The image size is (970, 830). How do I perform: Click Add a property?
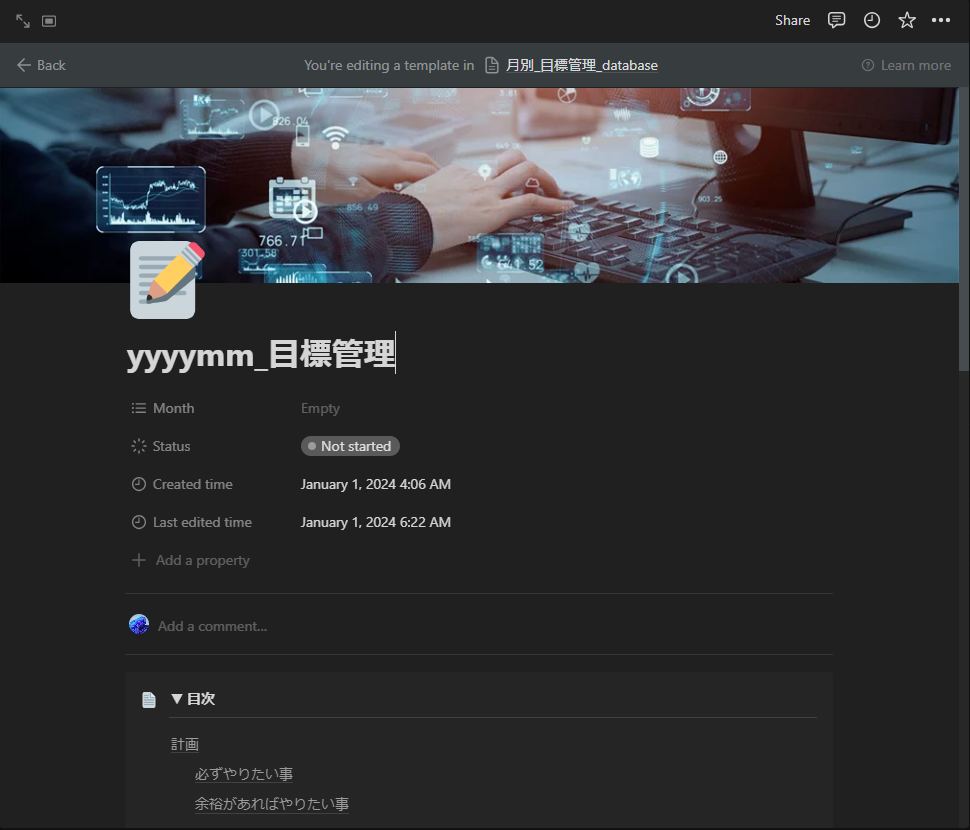191,560
